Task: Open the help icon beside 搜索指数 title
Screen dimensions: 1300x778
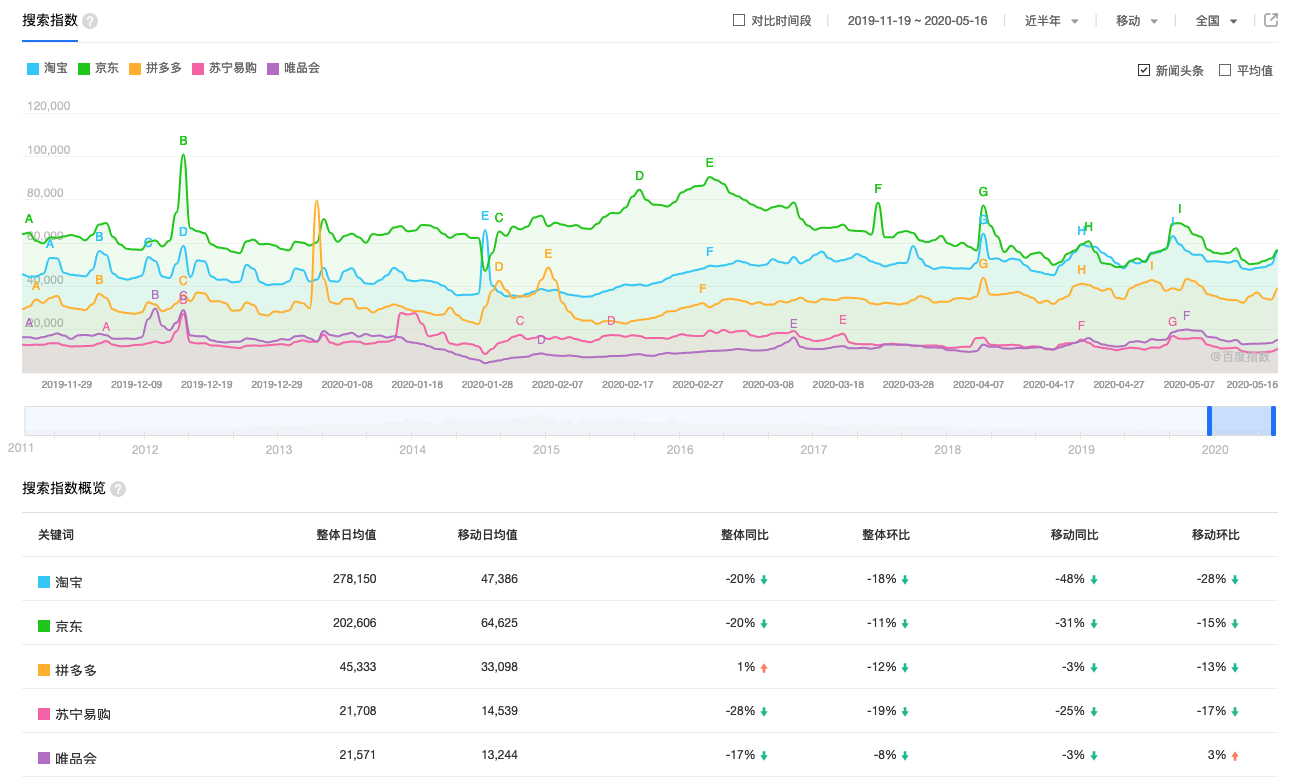Action: (90, 21)
